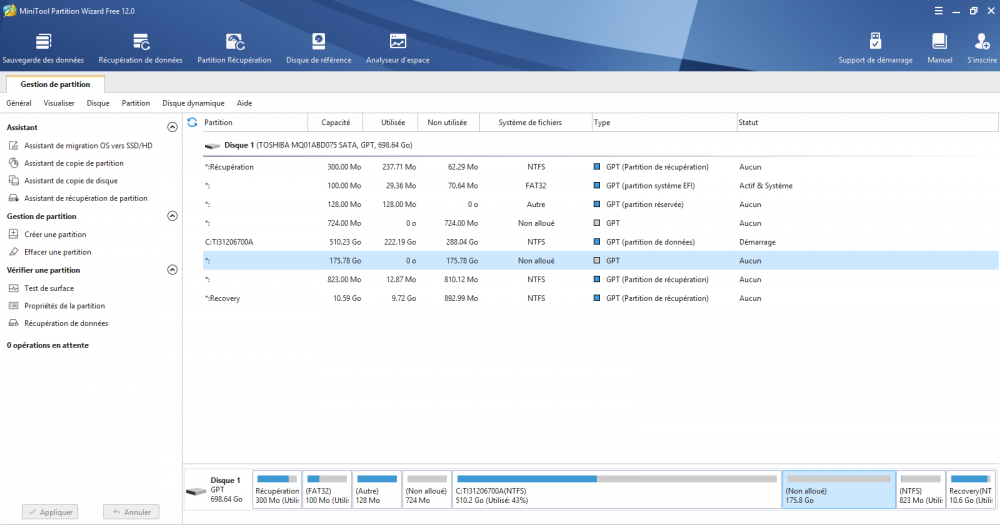Select Non alloué 175.8 Go block in disk map
The height and width of the screenshot is (528, 1000).
click(x=839, y=490)
